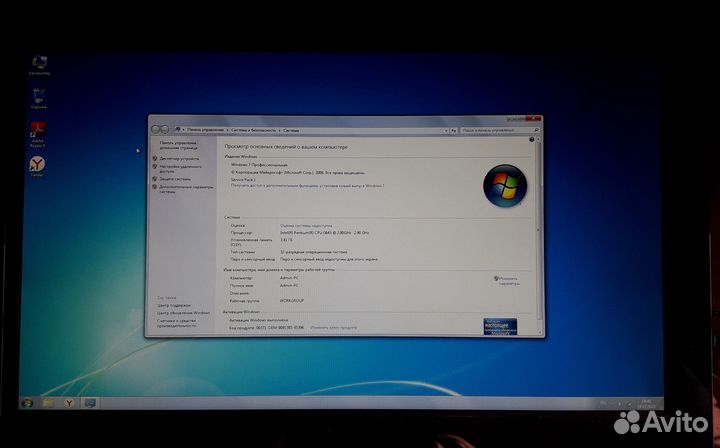The height and width of the screenshot is (448, 720).
Task: Open Настройка удаленного доступа link
Action: pos(180,168)
